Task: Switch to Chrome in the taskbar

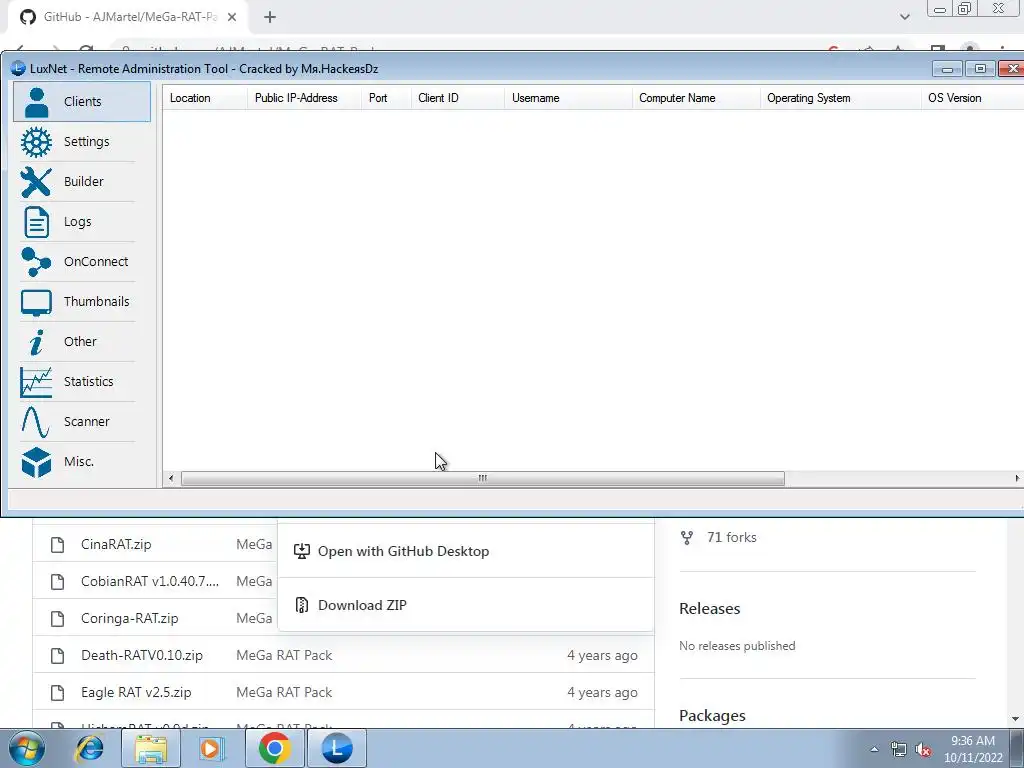Action: tap(274, 748)
